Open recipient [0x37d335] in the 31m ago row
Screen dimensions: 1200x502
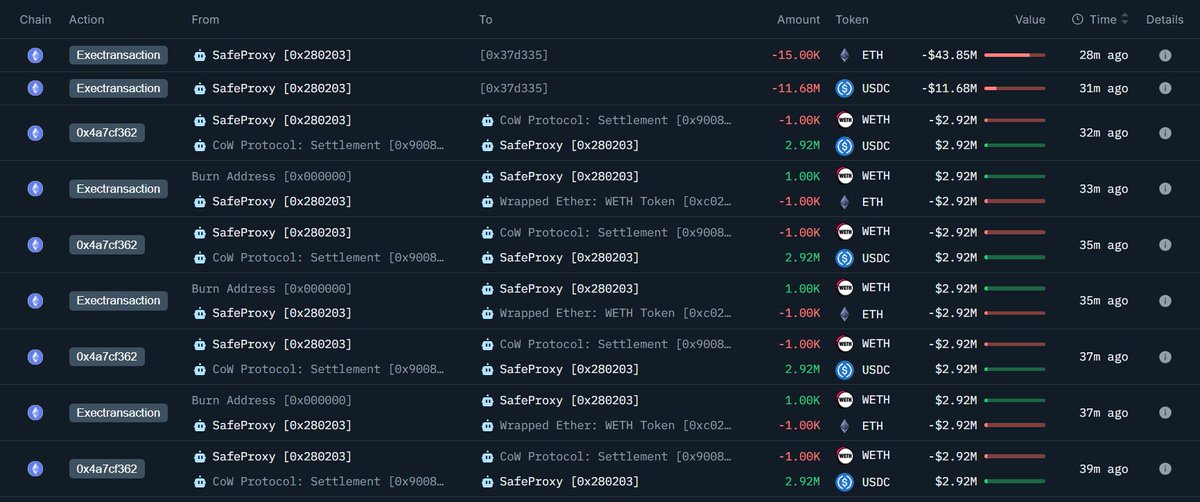point(514,88)
